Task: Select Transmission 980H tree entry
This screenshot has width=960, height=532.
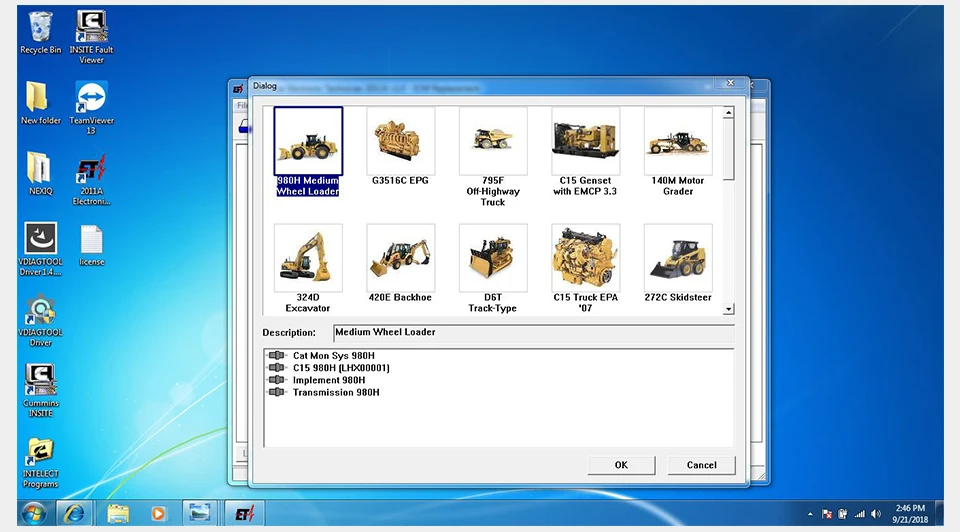Action: [336, 392]
